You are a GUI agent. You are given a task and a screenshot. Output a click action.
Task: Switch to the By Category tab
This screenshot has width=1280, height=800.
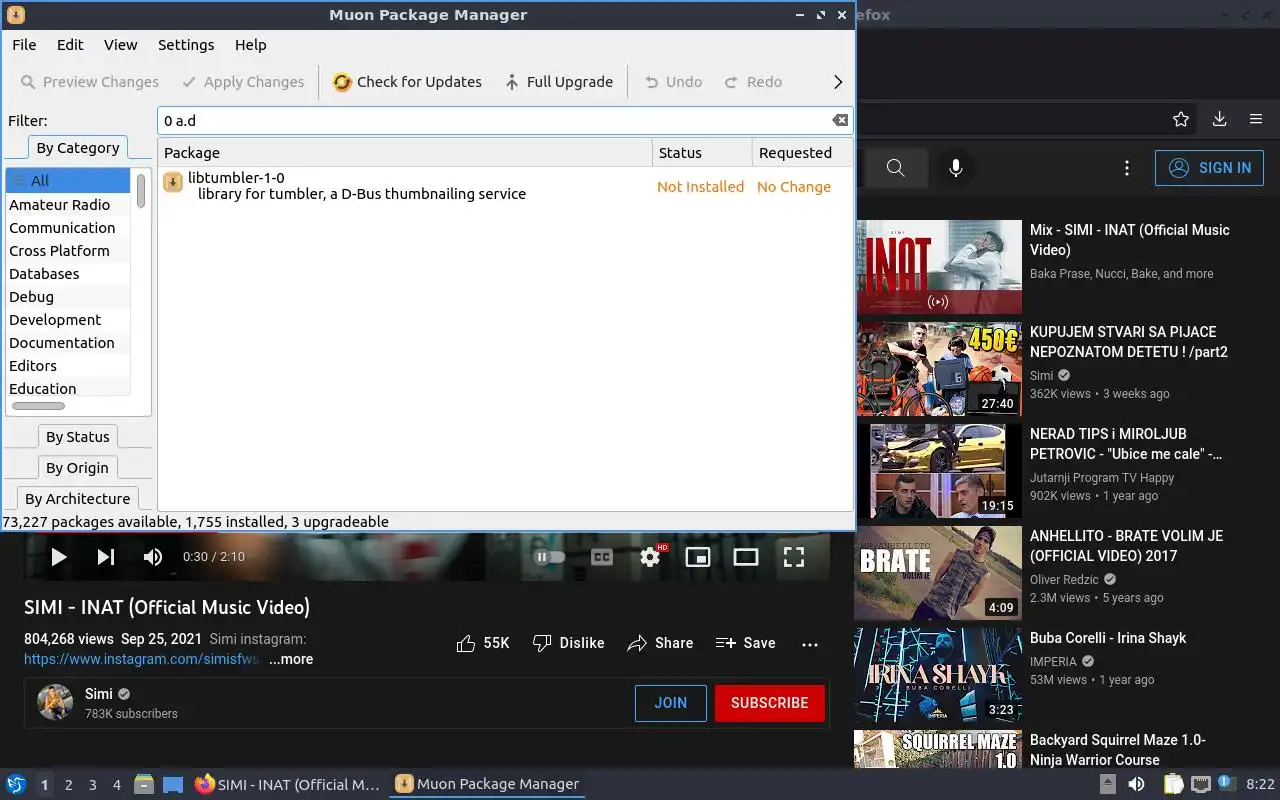point(77,148)
